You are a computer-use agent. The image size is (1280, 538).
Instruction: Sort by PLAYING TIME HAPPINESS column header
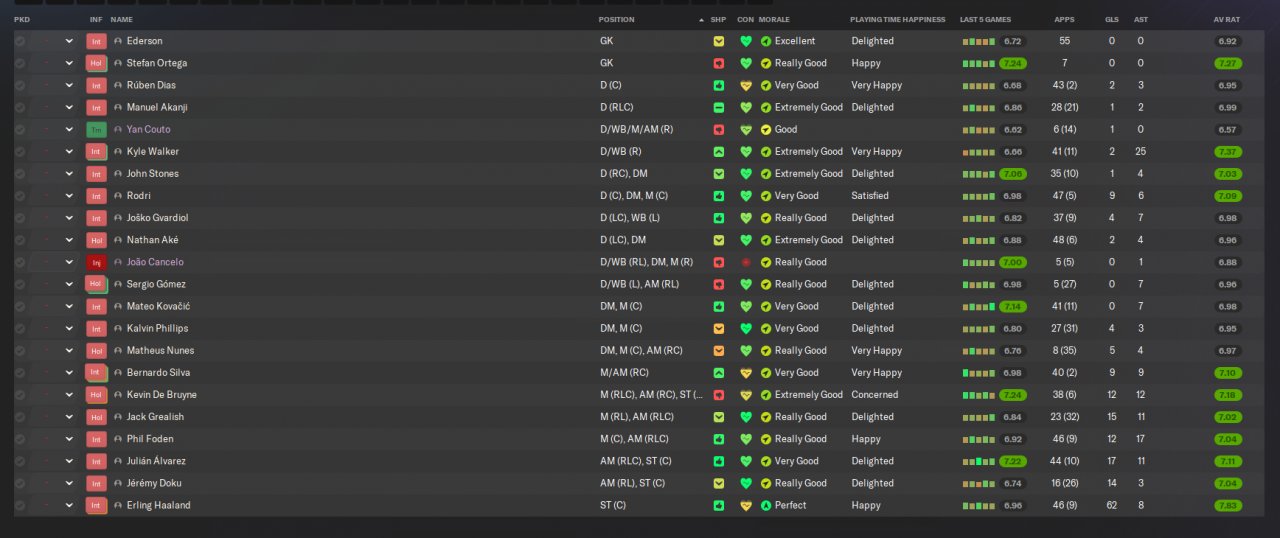pos(897,20)
